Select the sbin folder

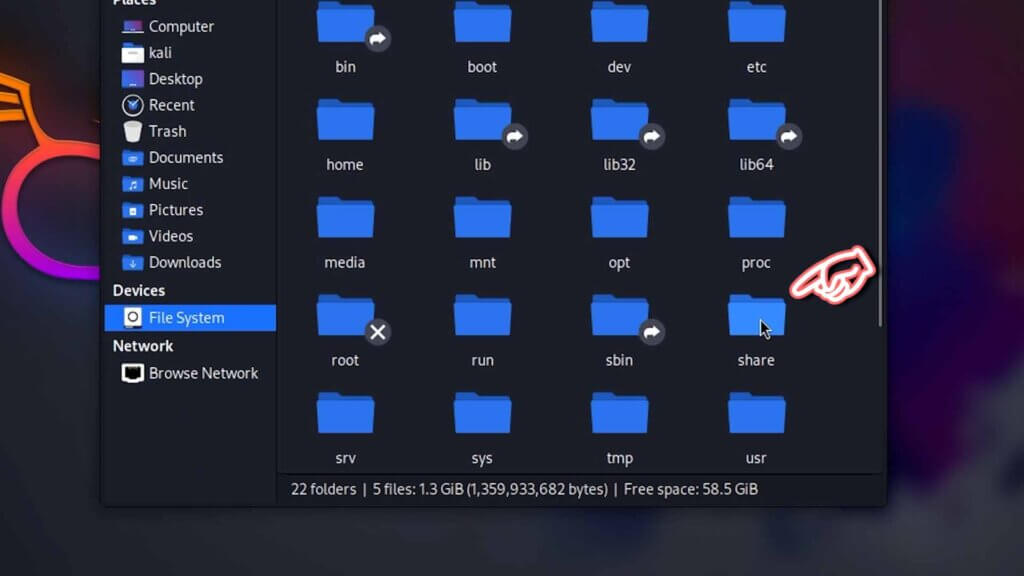[619, 315]
